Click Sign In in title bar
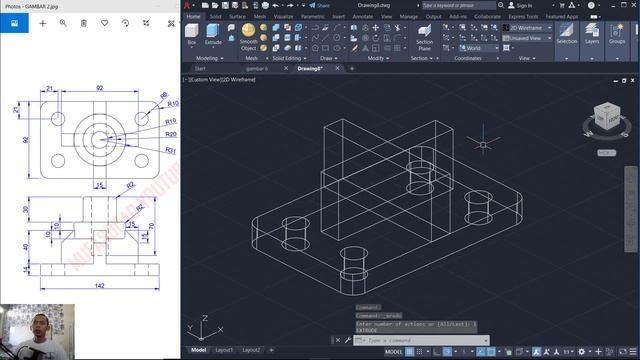Image resolution: width=640 pixels, height=360 pixels. coord(520,5)
